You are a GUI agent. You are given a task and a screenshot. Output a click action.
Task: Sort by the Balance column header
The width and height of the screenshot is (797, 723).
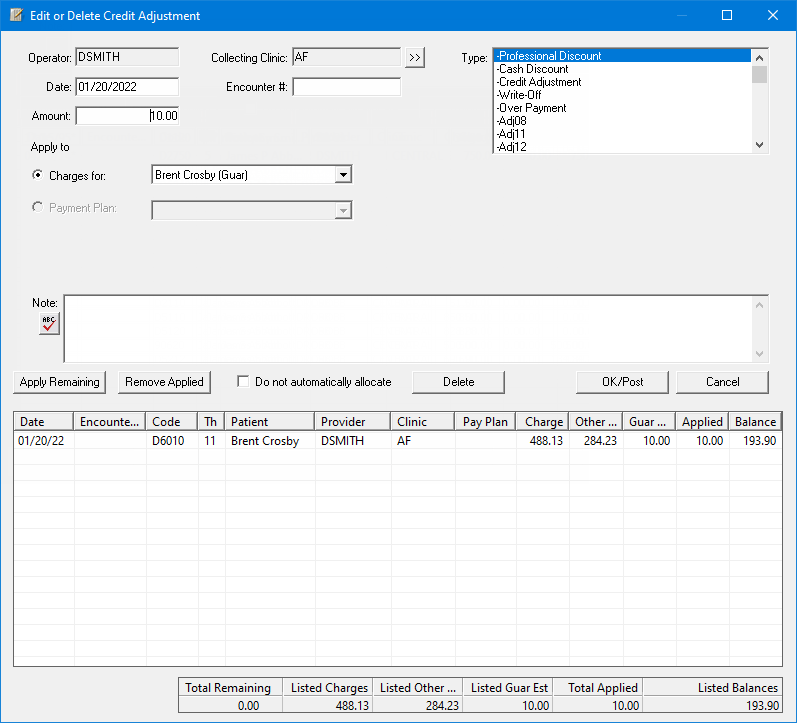754,422
